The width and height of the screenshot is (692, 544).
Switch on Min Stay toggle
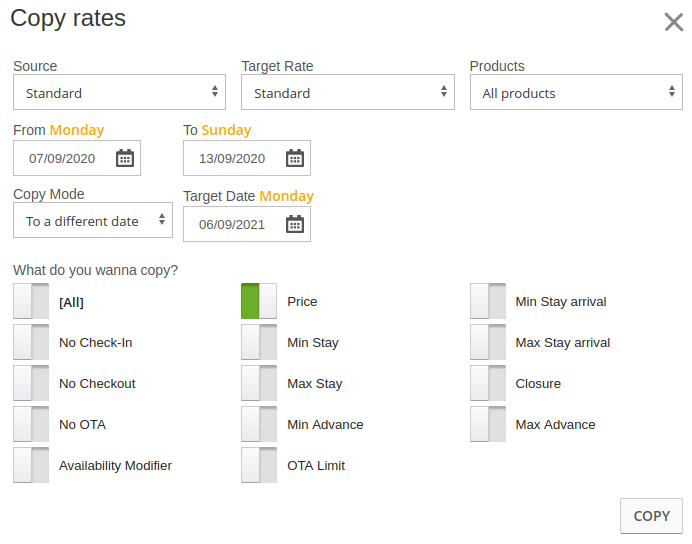(x=259, y=342)
